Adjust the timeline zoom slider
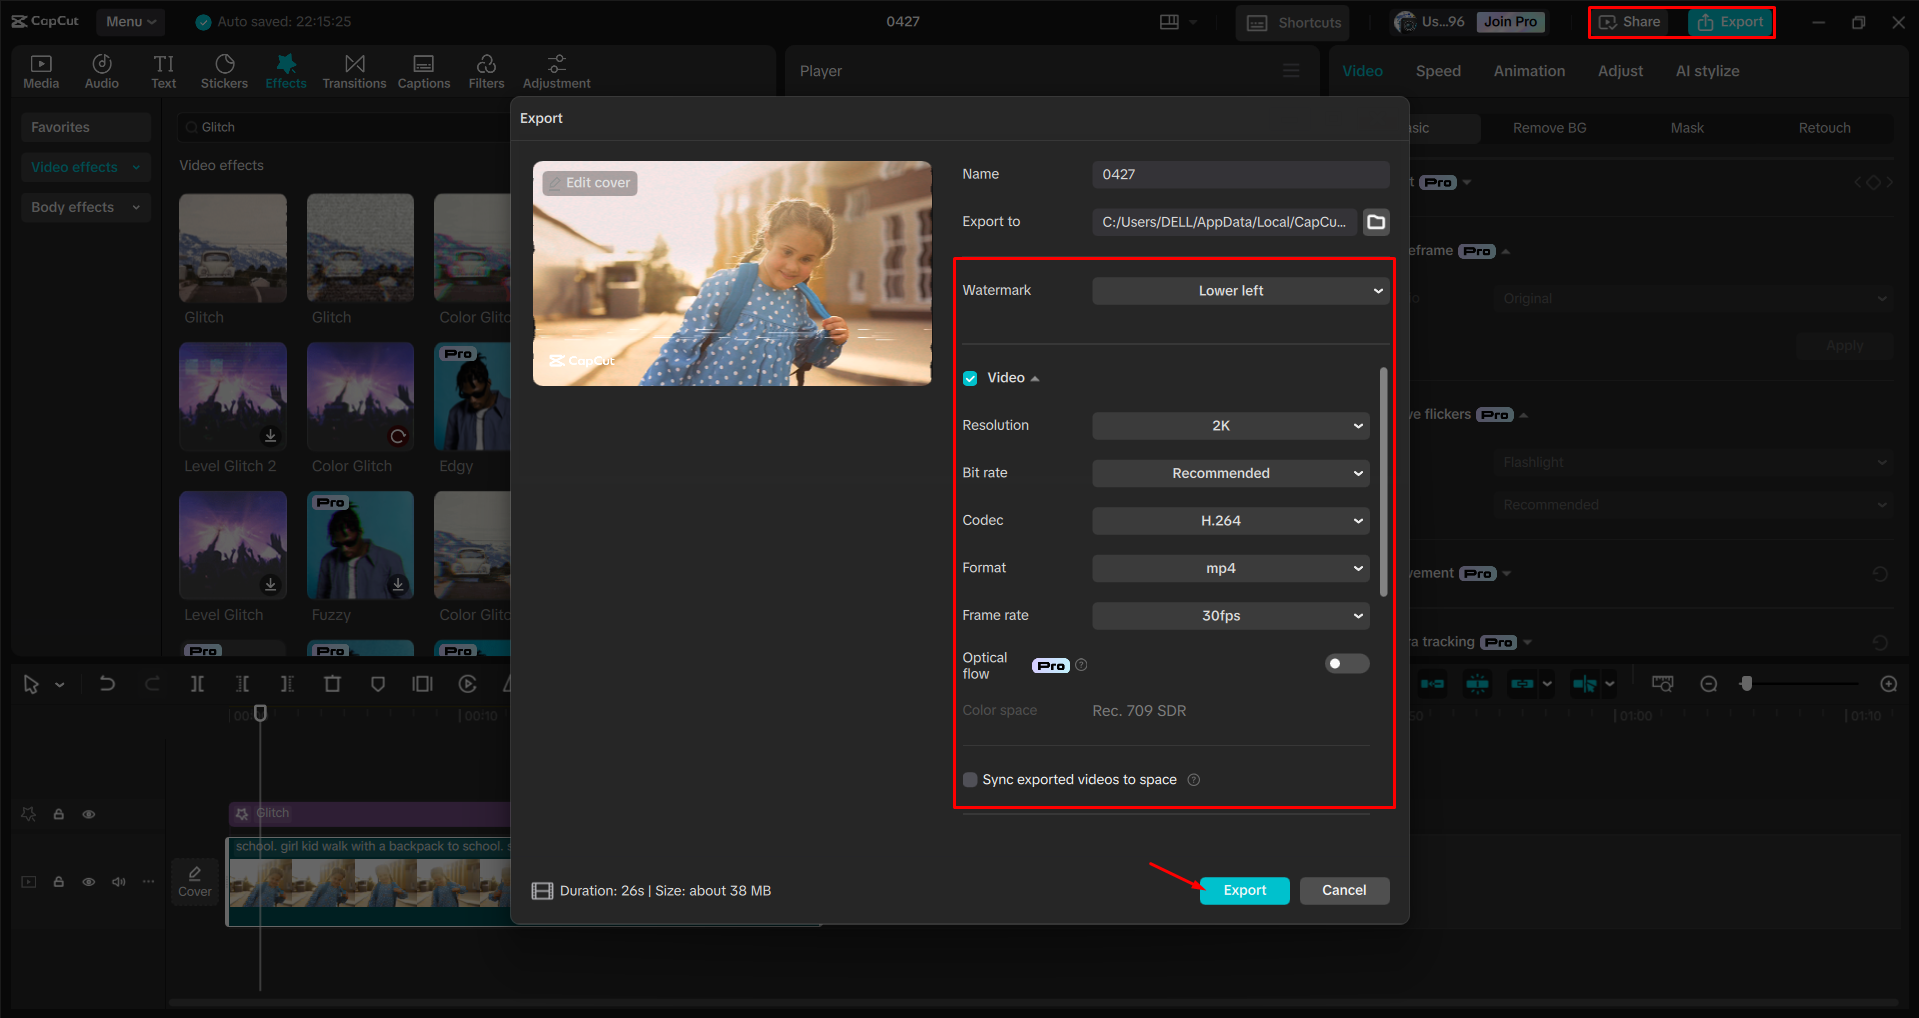This screenshot has height=1018, width=1919. coord(1745,684)
